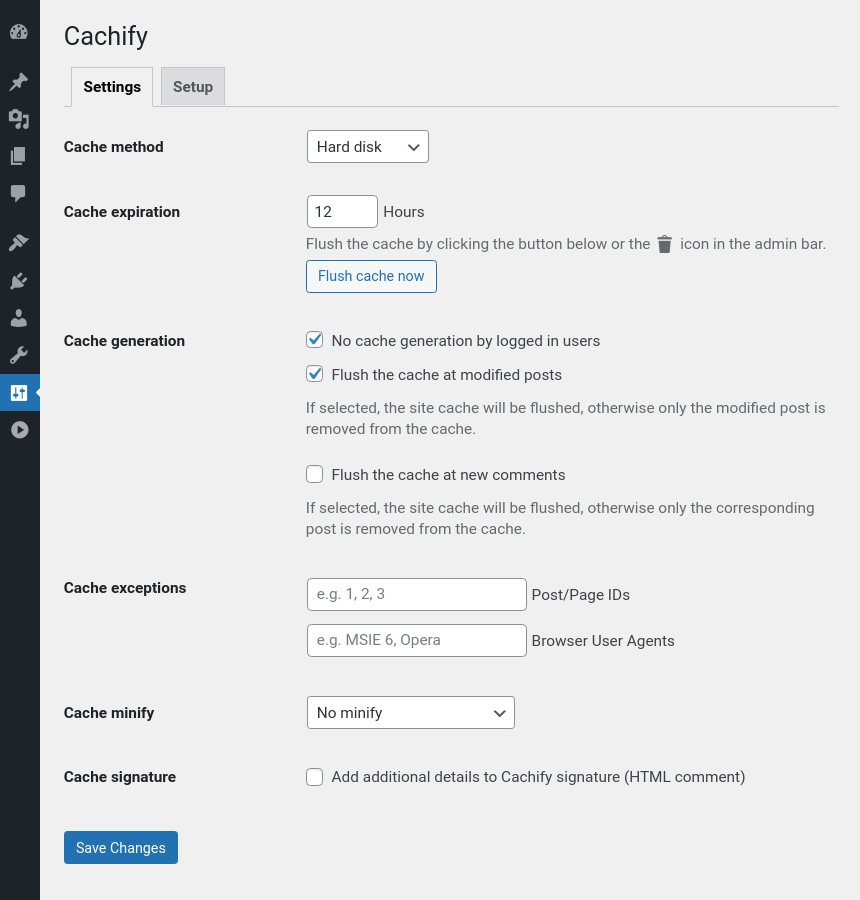Open Comments via the speech bubble icon

[19, 193]
